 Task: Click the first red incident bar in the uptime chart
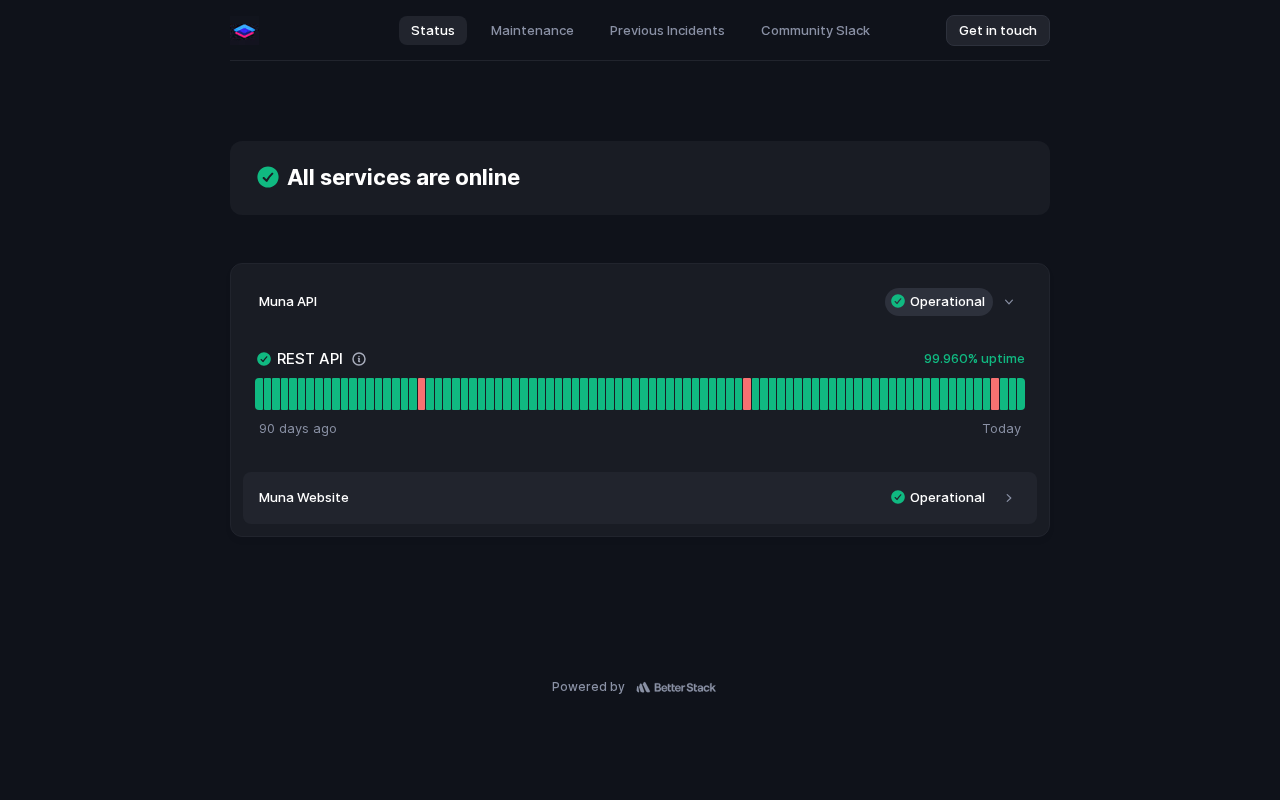(422, 394)
